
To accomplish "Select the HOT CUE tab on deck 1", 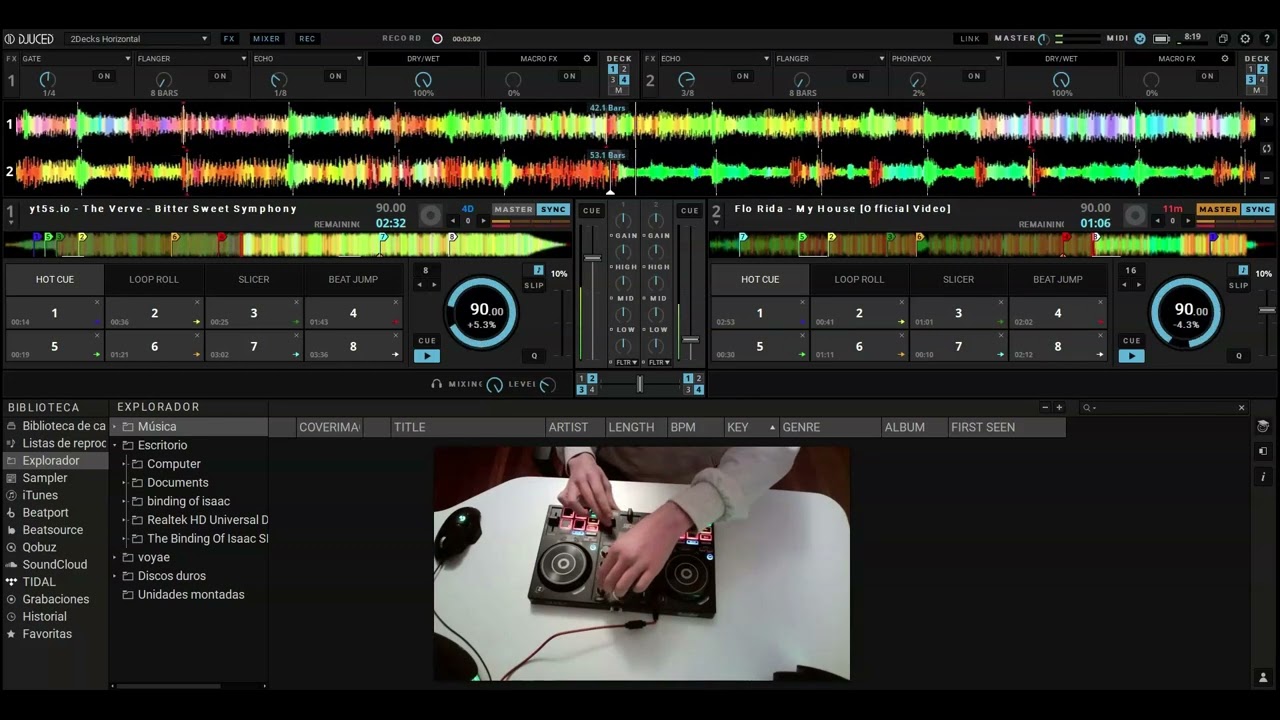I will [x=55, y=280].
